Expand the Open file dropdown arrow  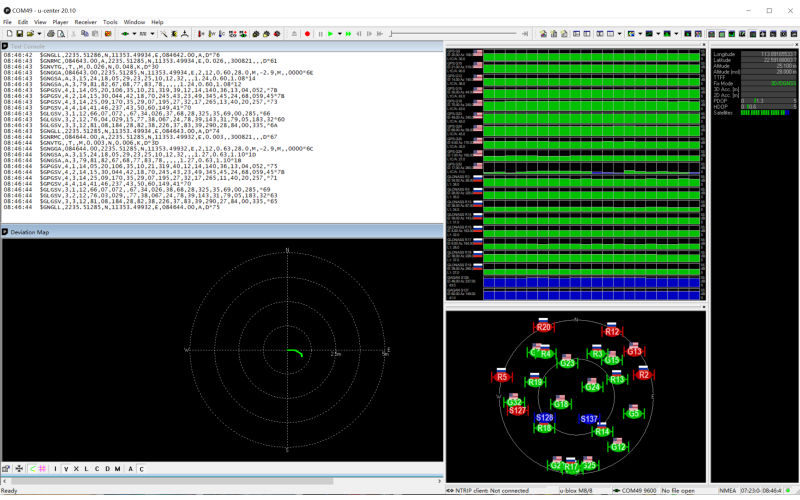(x=39, y=34)
